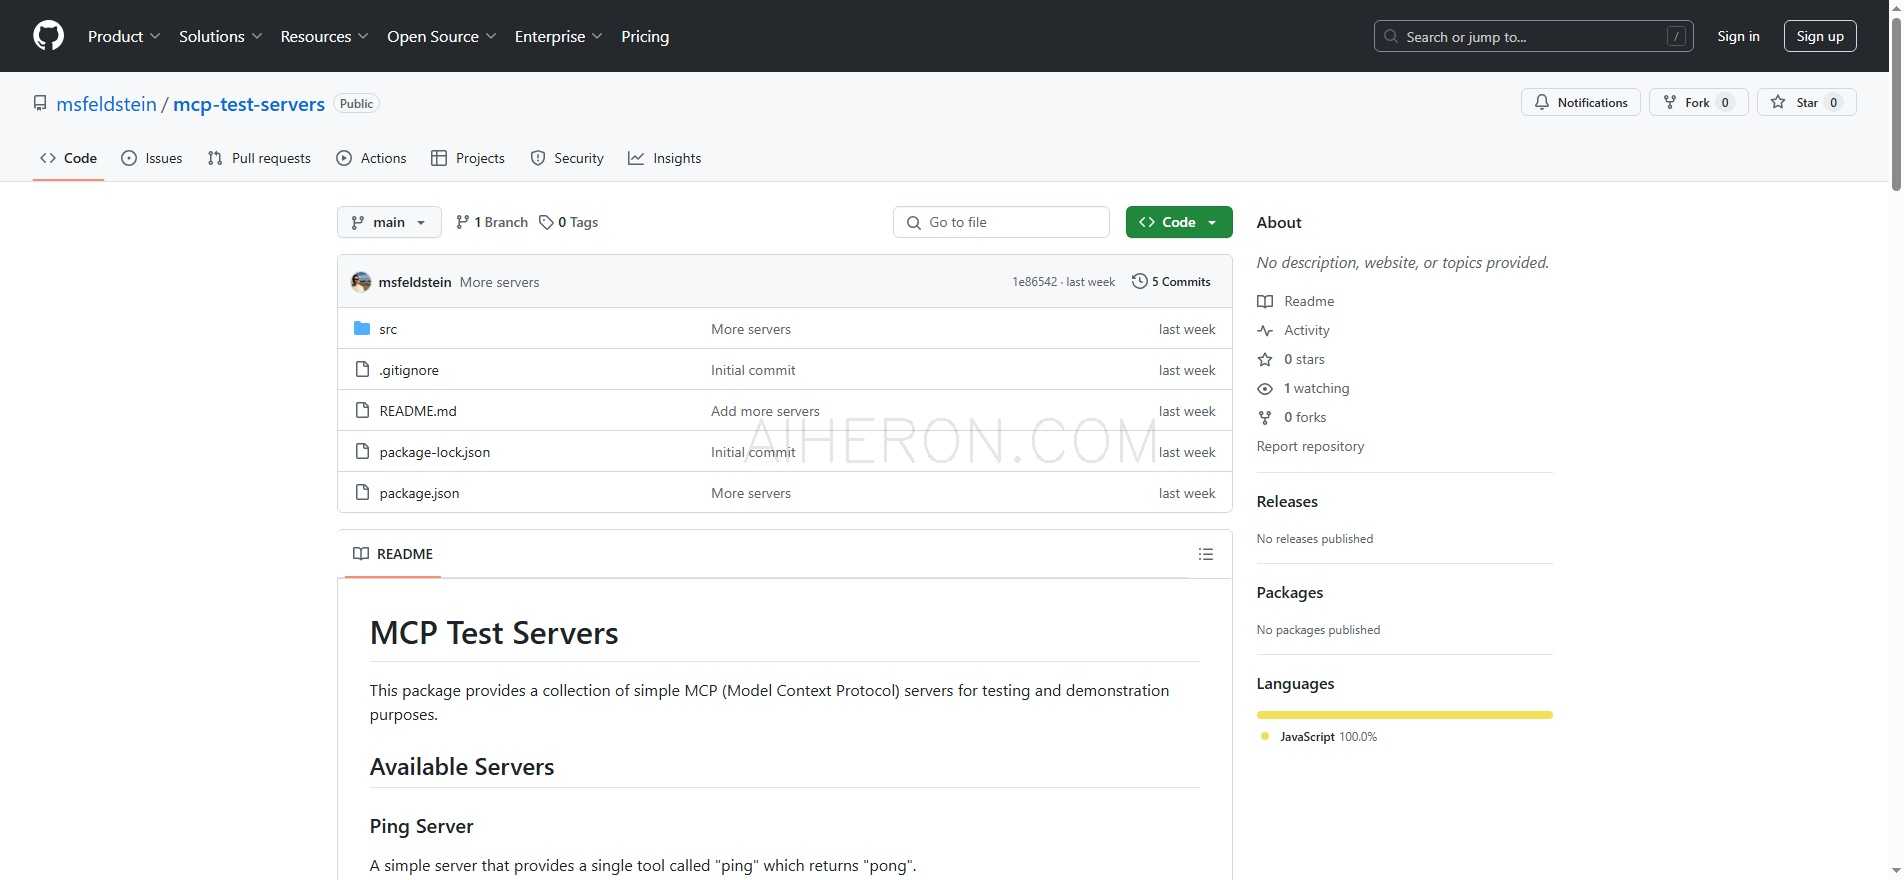
Task: Click the magnifier icon in Go to file
Action: 913,222
